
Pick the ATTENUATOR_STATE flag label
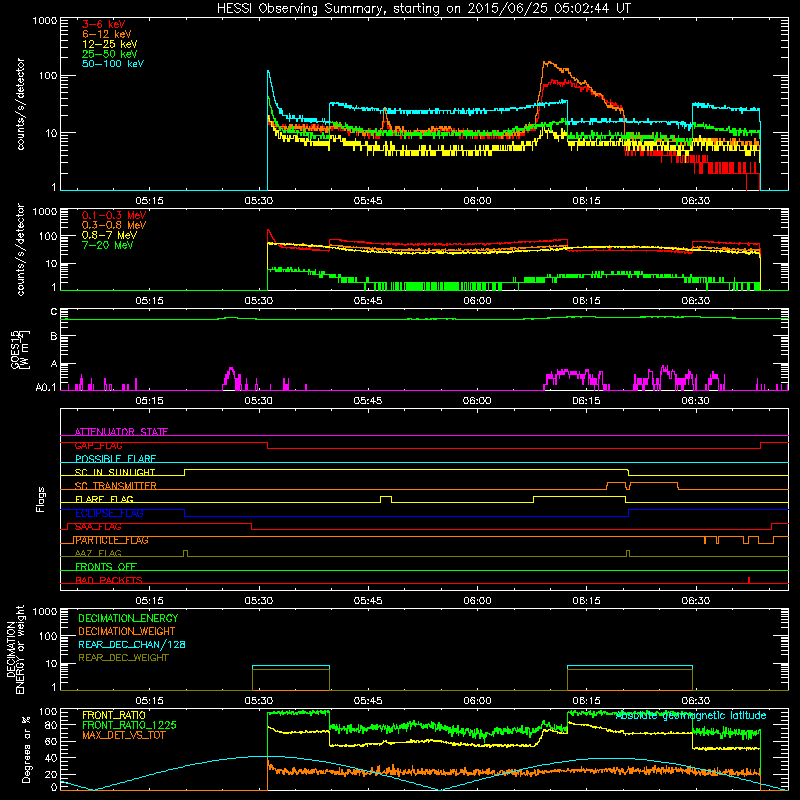121,432
